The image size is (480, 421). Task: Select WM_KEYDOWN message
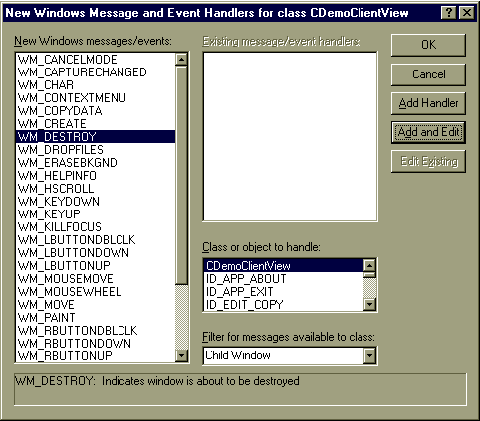(95, 202)
